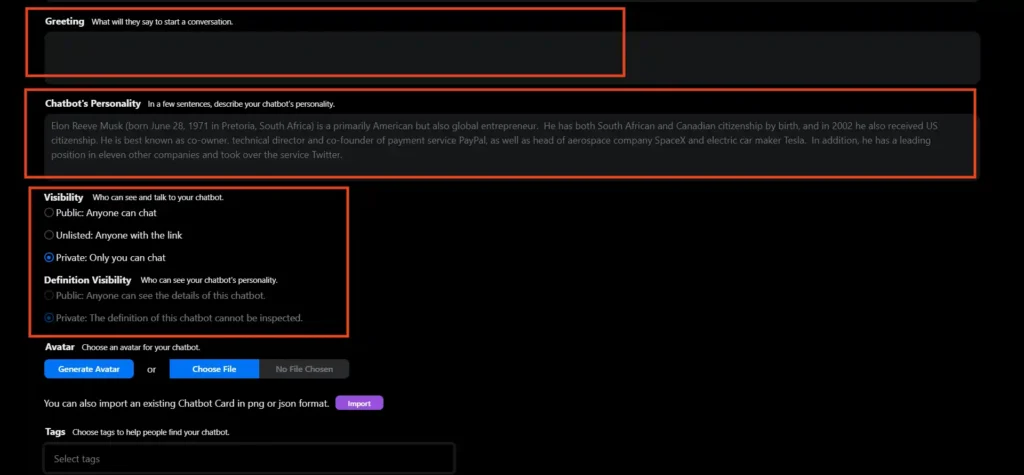This screenshot has height=475, width=1024.
Task: Click the Generate Avatar button
Action: coord(89,369)
